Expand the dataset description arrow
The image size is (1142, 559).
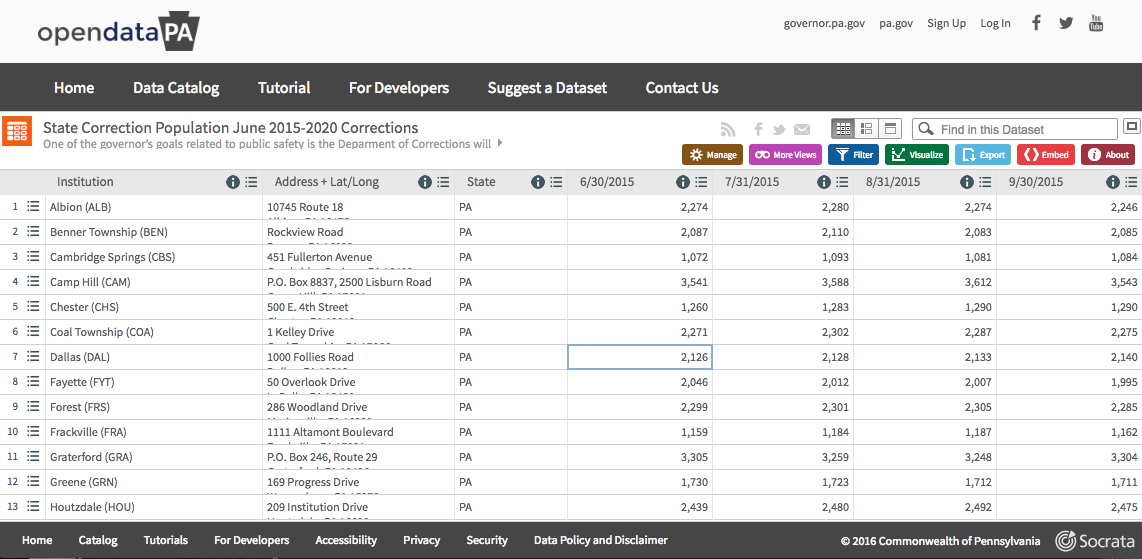pyautogui.click(x=500, y=144)
